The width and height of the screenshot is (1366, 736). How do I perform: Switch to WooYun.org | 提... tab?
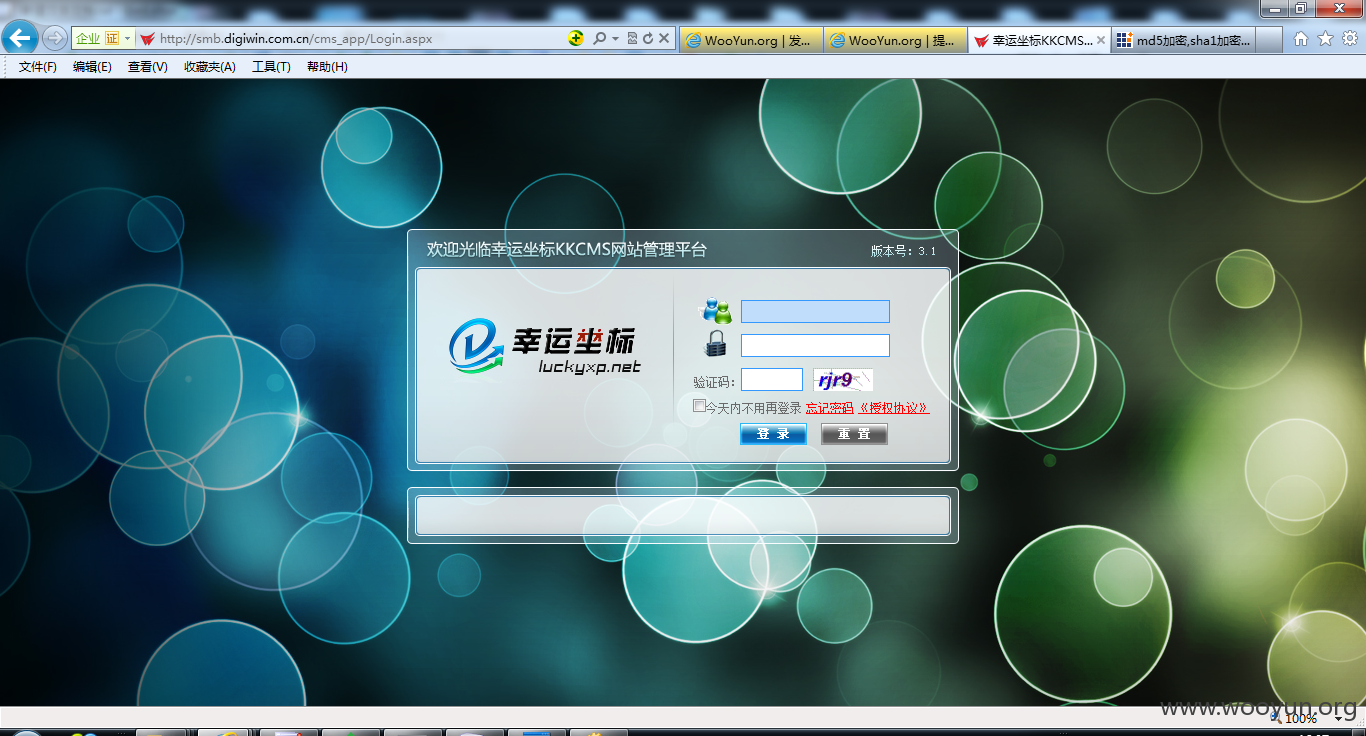coord(895,40)
